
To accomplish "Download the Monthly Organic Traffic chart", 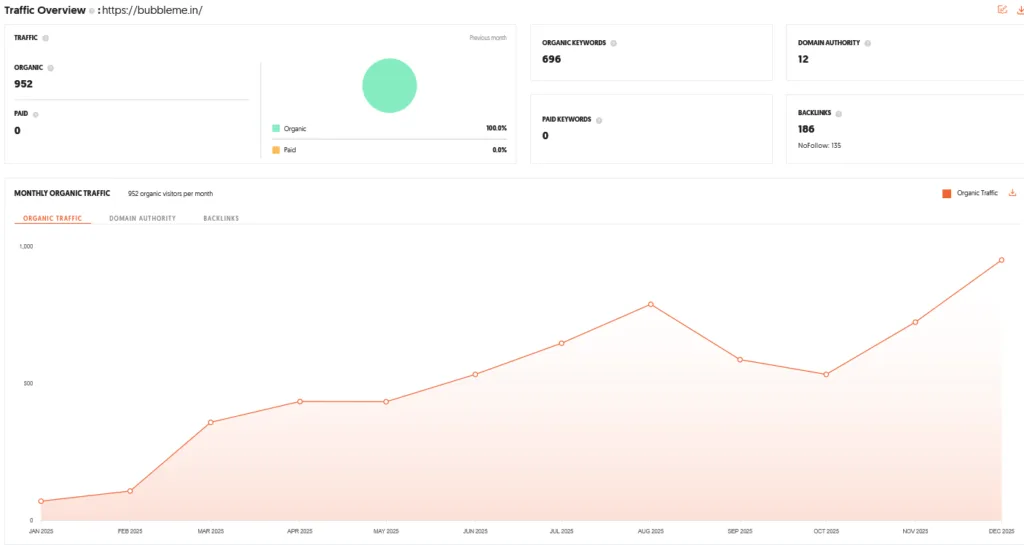I will [1012, 193].
